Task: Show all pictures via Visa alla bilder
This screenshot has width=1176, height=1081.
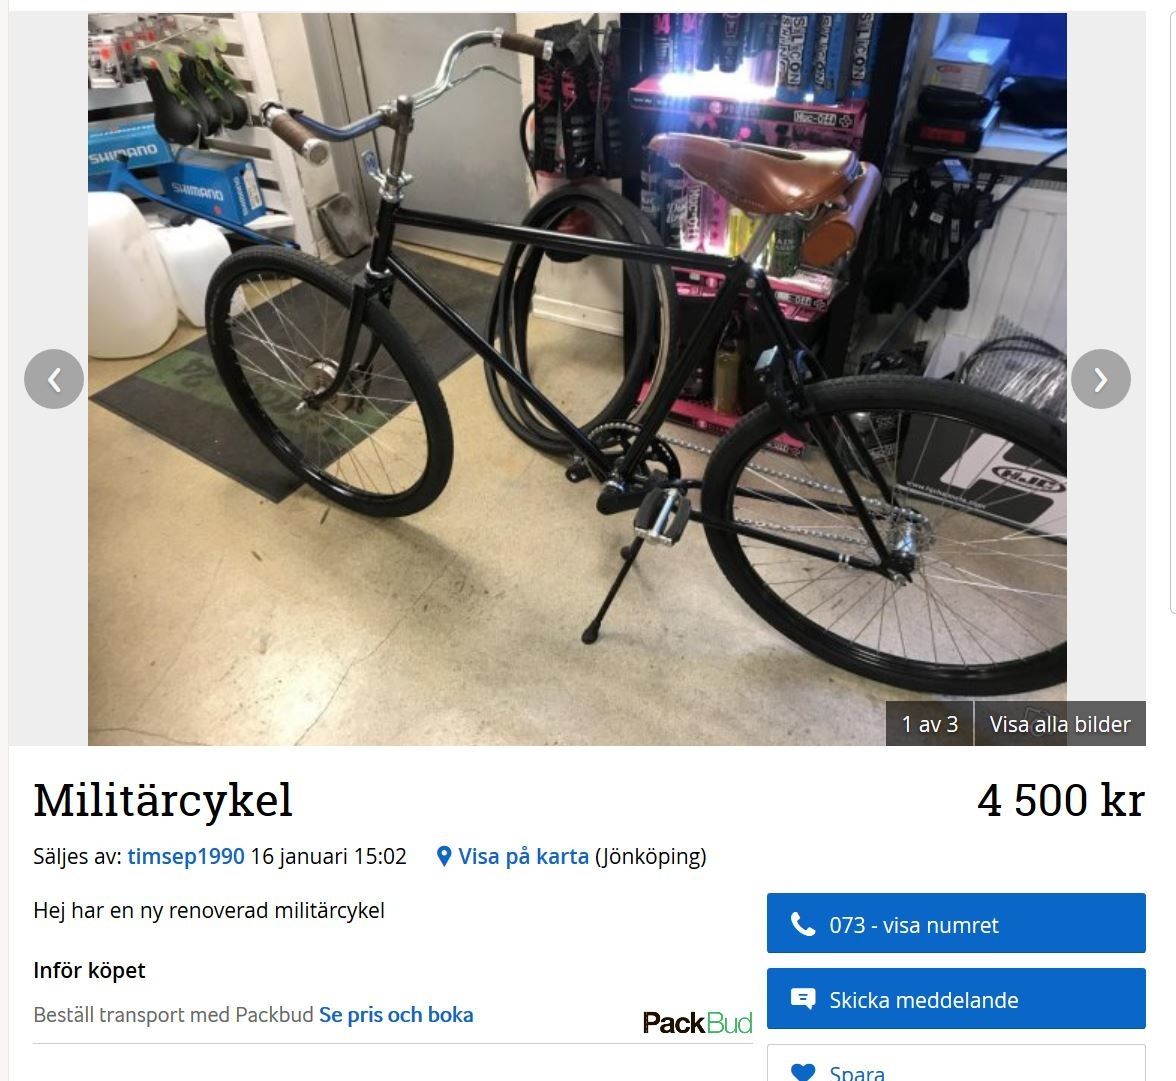Action: tap(1060, 724)
